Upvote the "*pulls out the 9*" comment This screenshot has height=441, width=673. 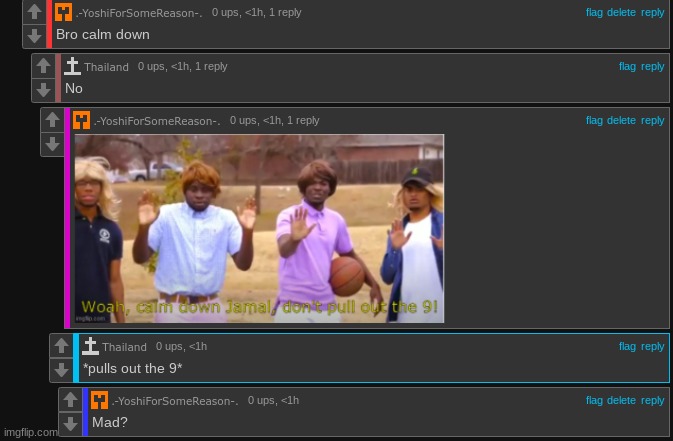tap(61, 346)
